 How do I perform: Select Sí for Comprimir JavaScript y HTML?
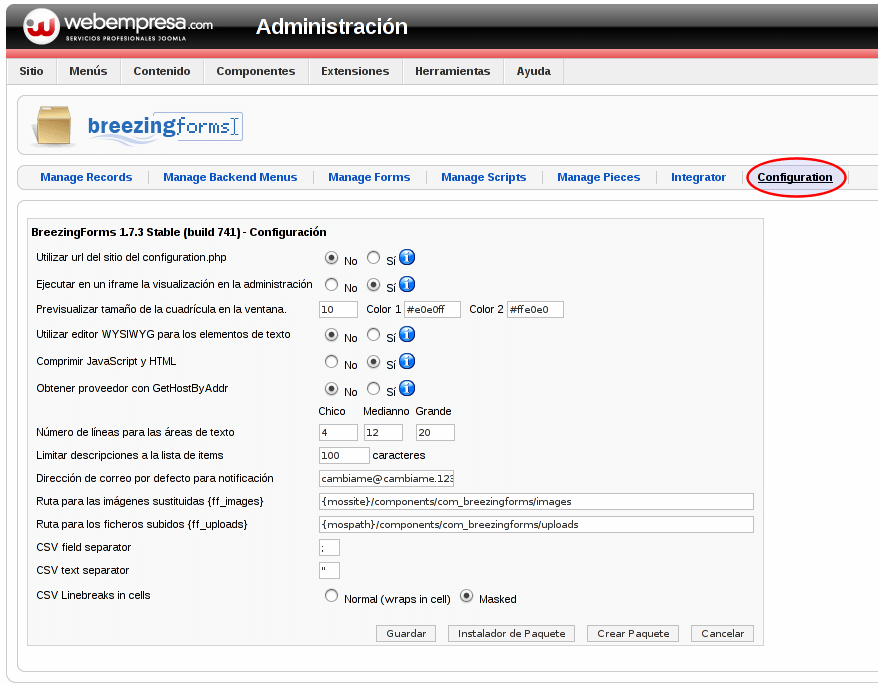(x=373, y=361)
